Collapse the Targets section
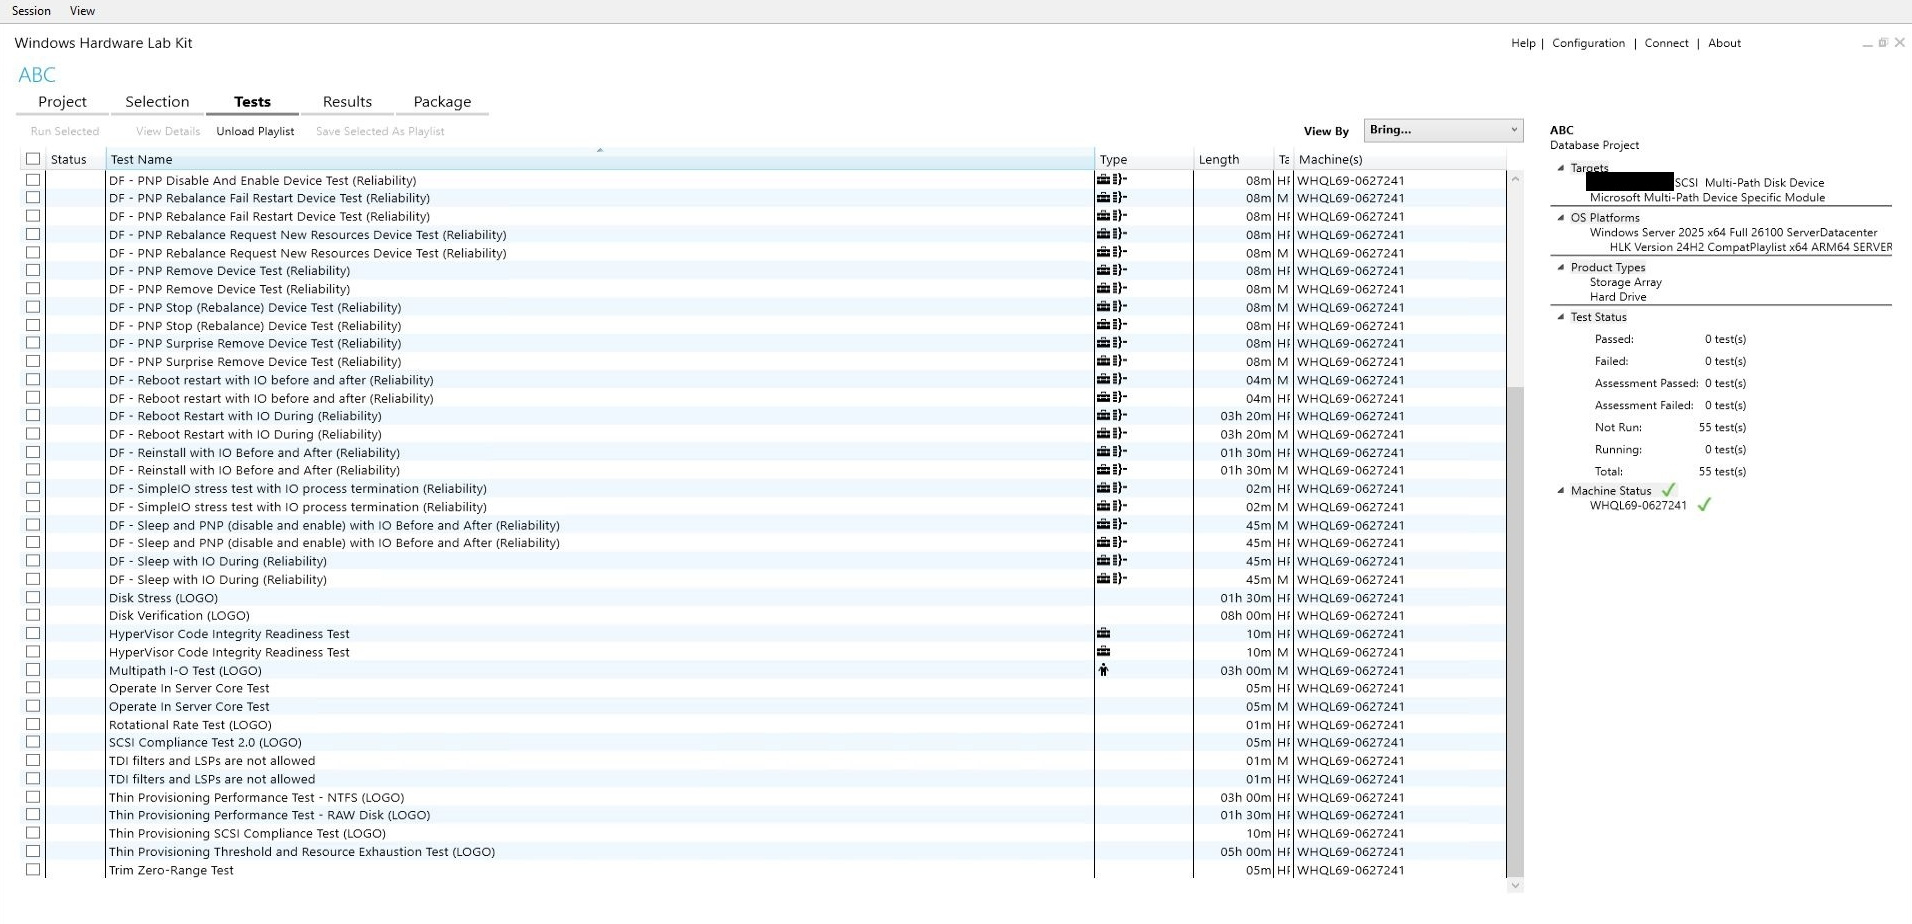This screenshot has height=924, width=1912. pos(1561,168)
